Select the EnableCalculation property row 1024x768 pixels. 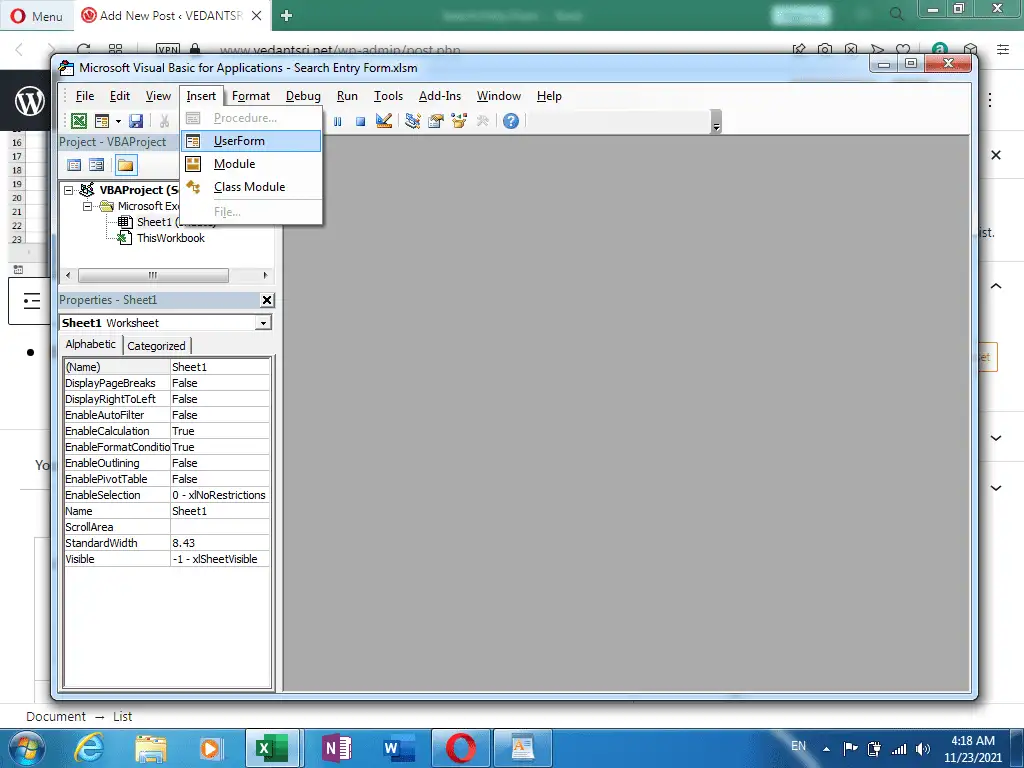[x=167, y=431]
